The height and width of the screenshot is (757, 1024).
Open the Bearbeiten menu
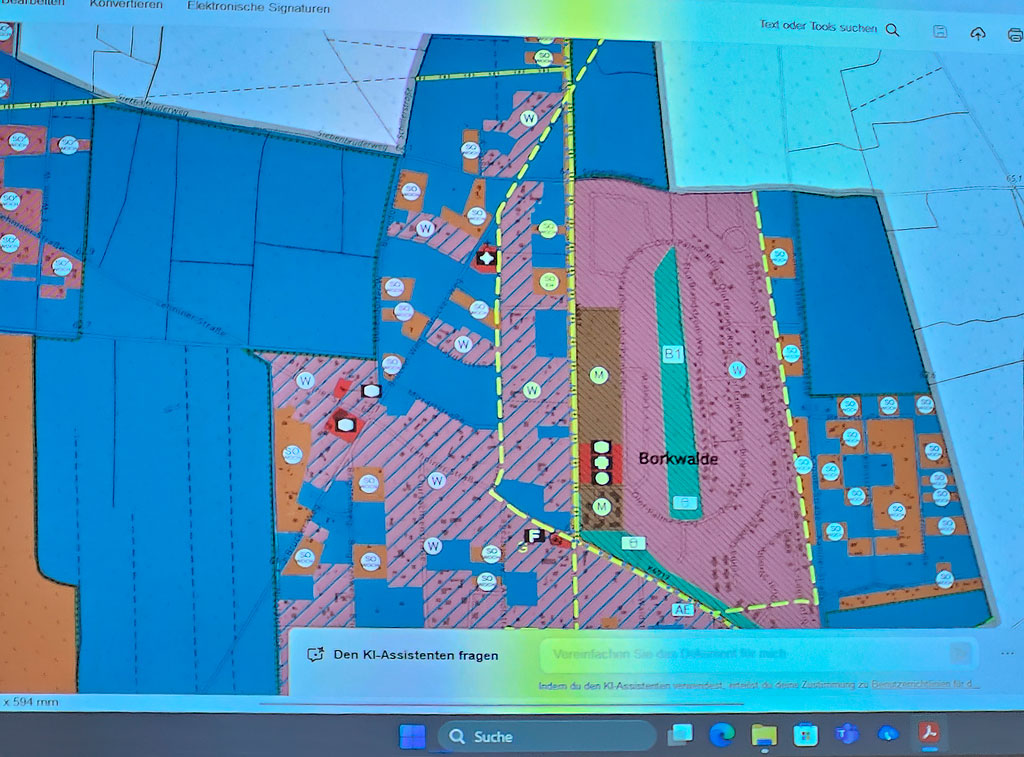(30, 4)
